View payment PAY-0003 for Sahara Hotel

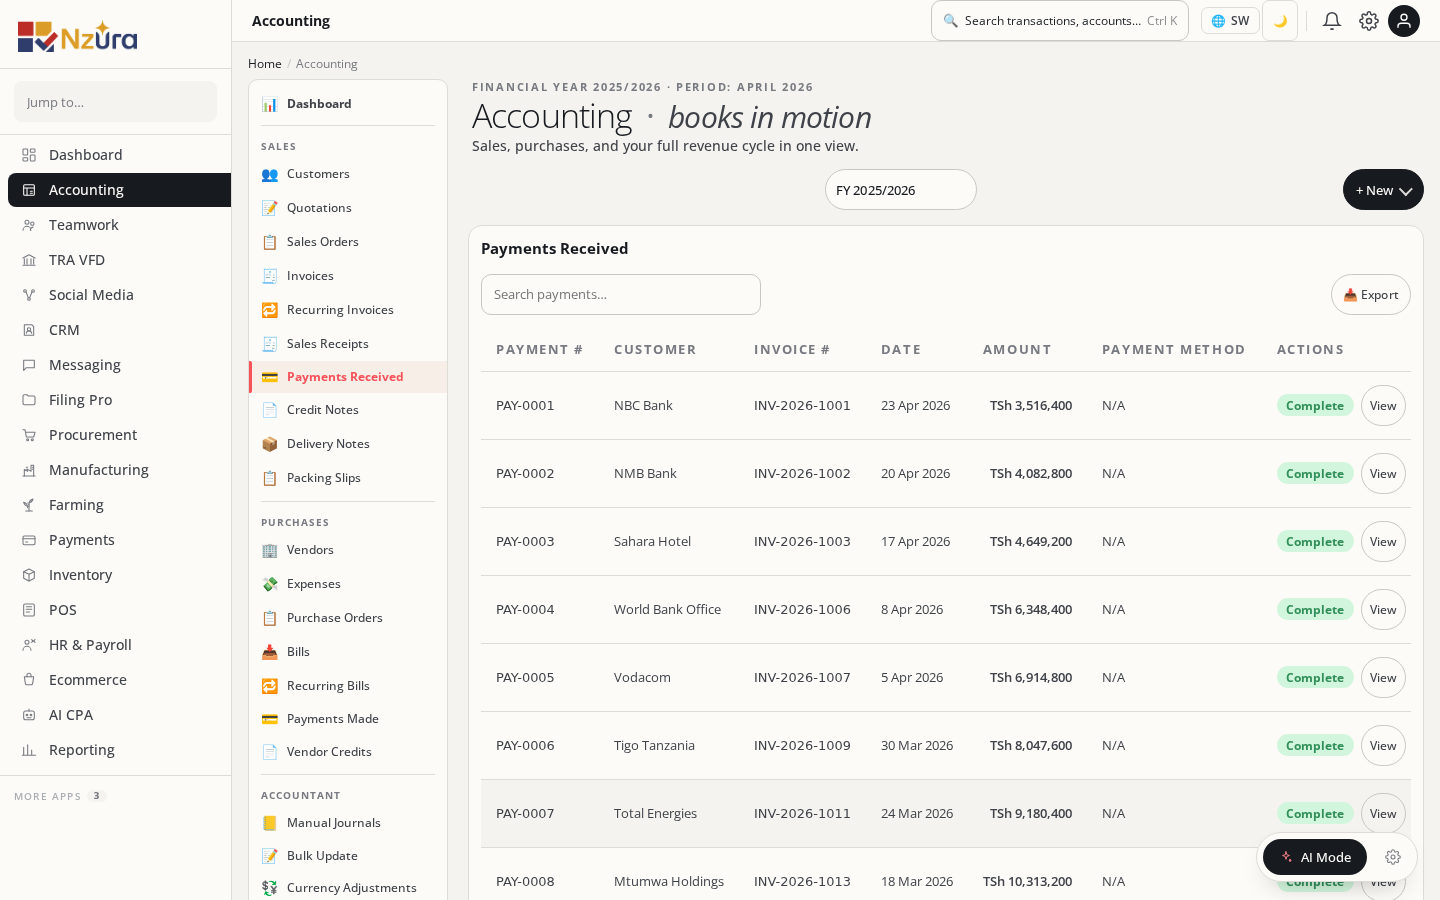click(x=1383, y=542)
